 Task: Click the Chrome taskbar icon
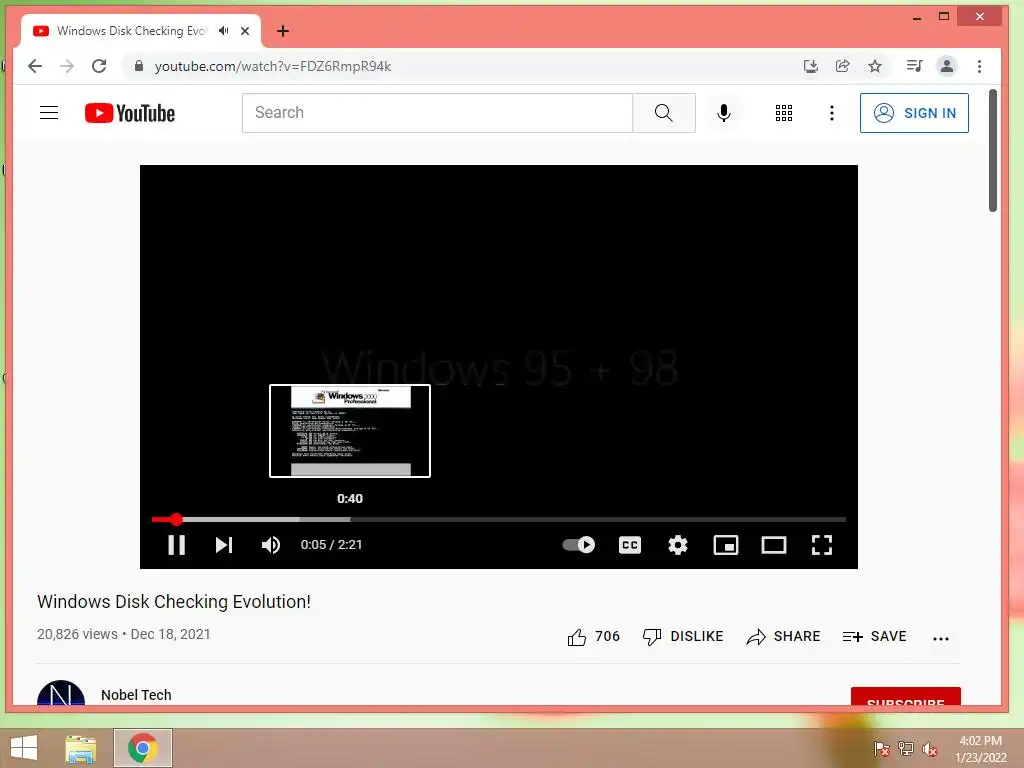[x=143, y=748]
